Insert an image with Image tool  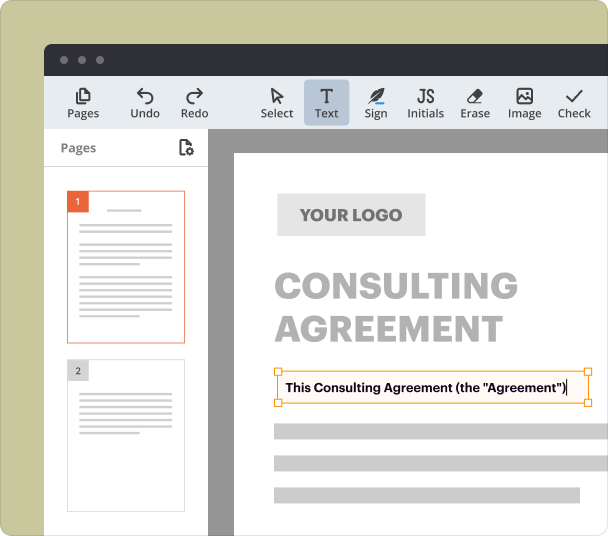click(x=524, y=102)
